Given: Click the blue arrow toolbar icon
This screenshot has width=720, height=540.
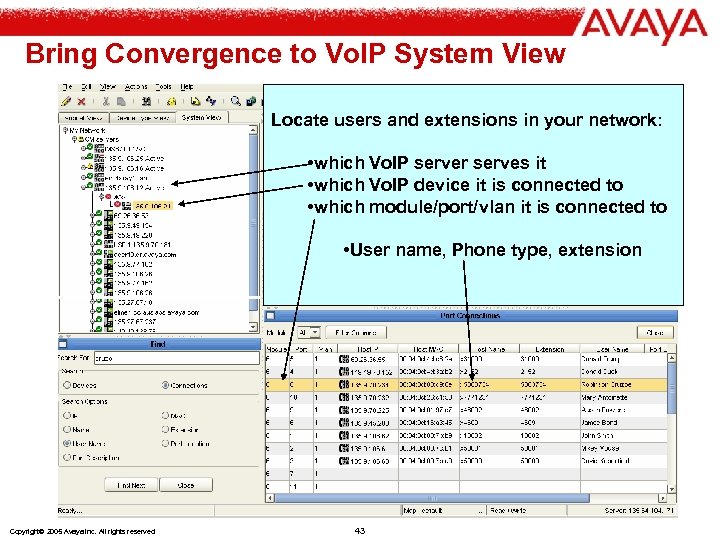Looking at the screenshot, I should coord(211,101).
